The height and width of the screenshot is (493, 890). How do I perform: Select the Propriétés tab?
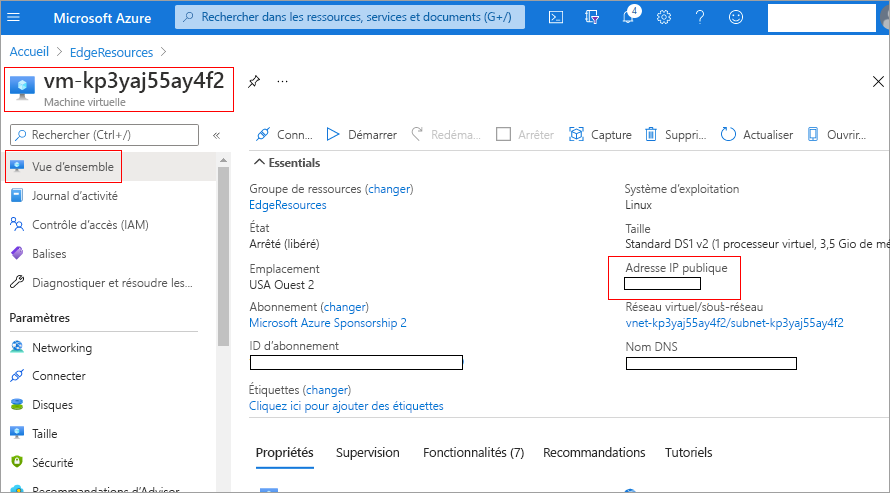[284, 453]
